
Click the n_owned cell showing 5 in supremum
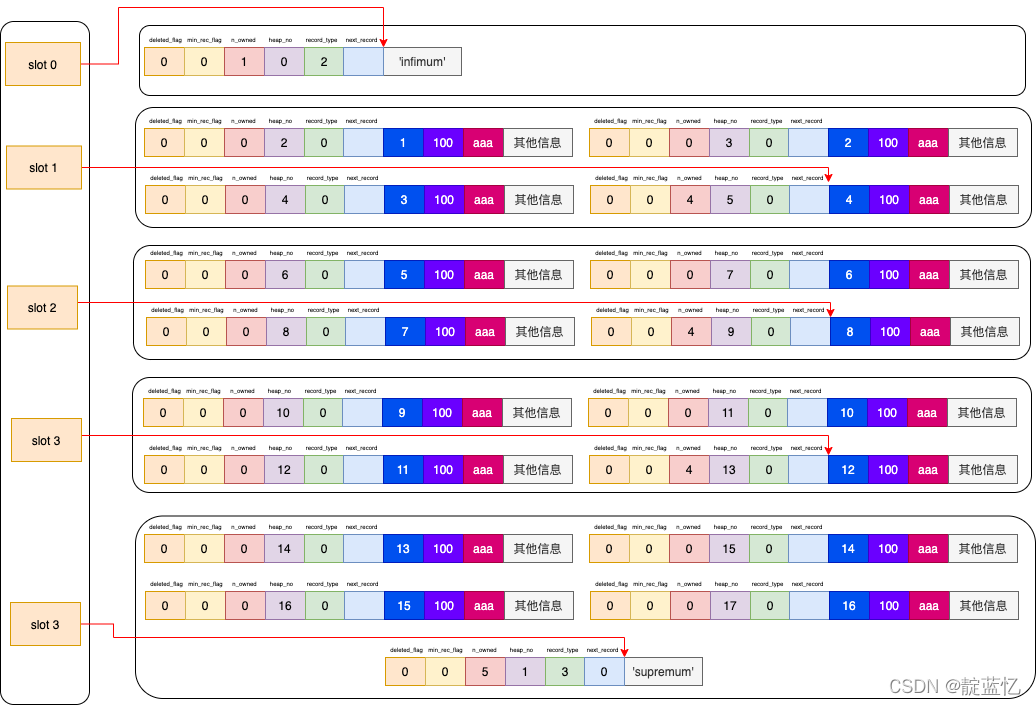(x=485, y=671)
